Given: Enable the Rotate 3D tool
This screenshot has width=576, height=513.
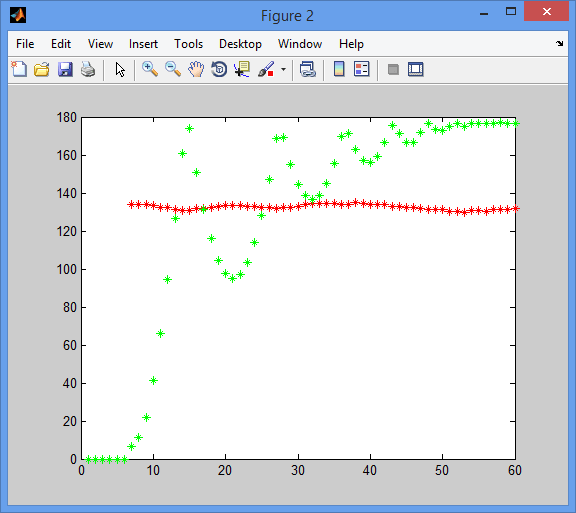Looking at the screenshot, I should pos(219,69).
